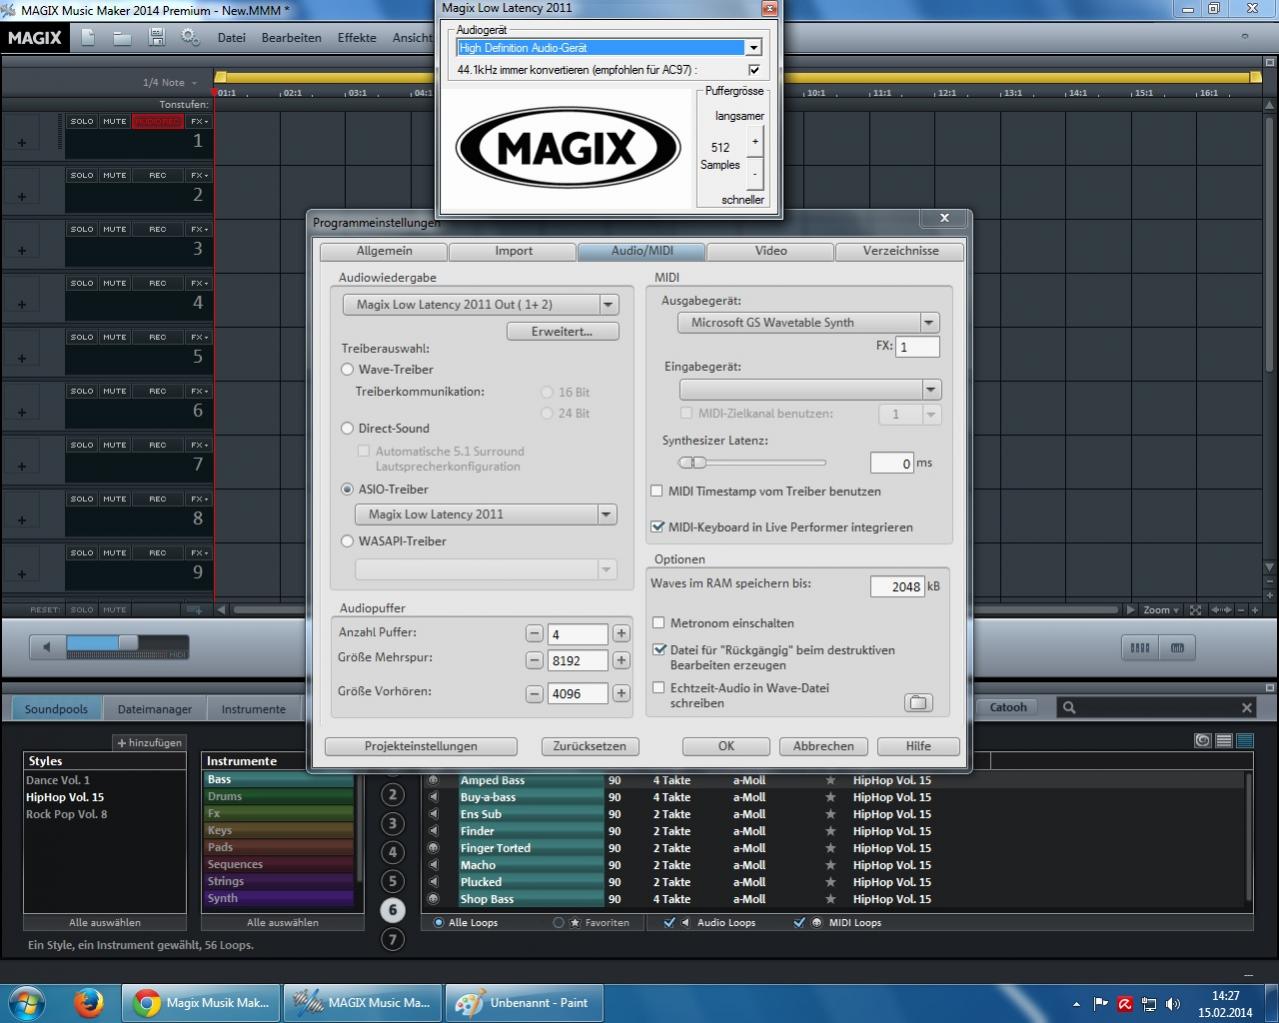This screenshot has width=1279, height=1023.
Task: Open the Bearbeiten menu
Action: (291, 38)
